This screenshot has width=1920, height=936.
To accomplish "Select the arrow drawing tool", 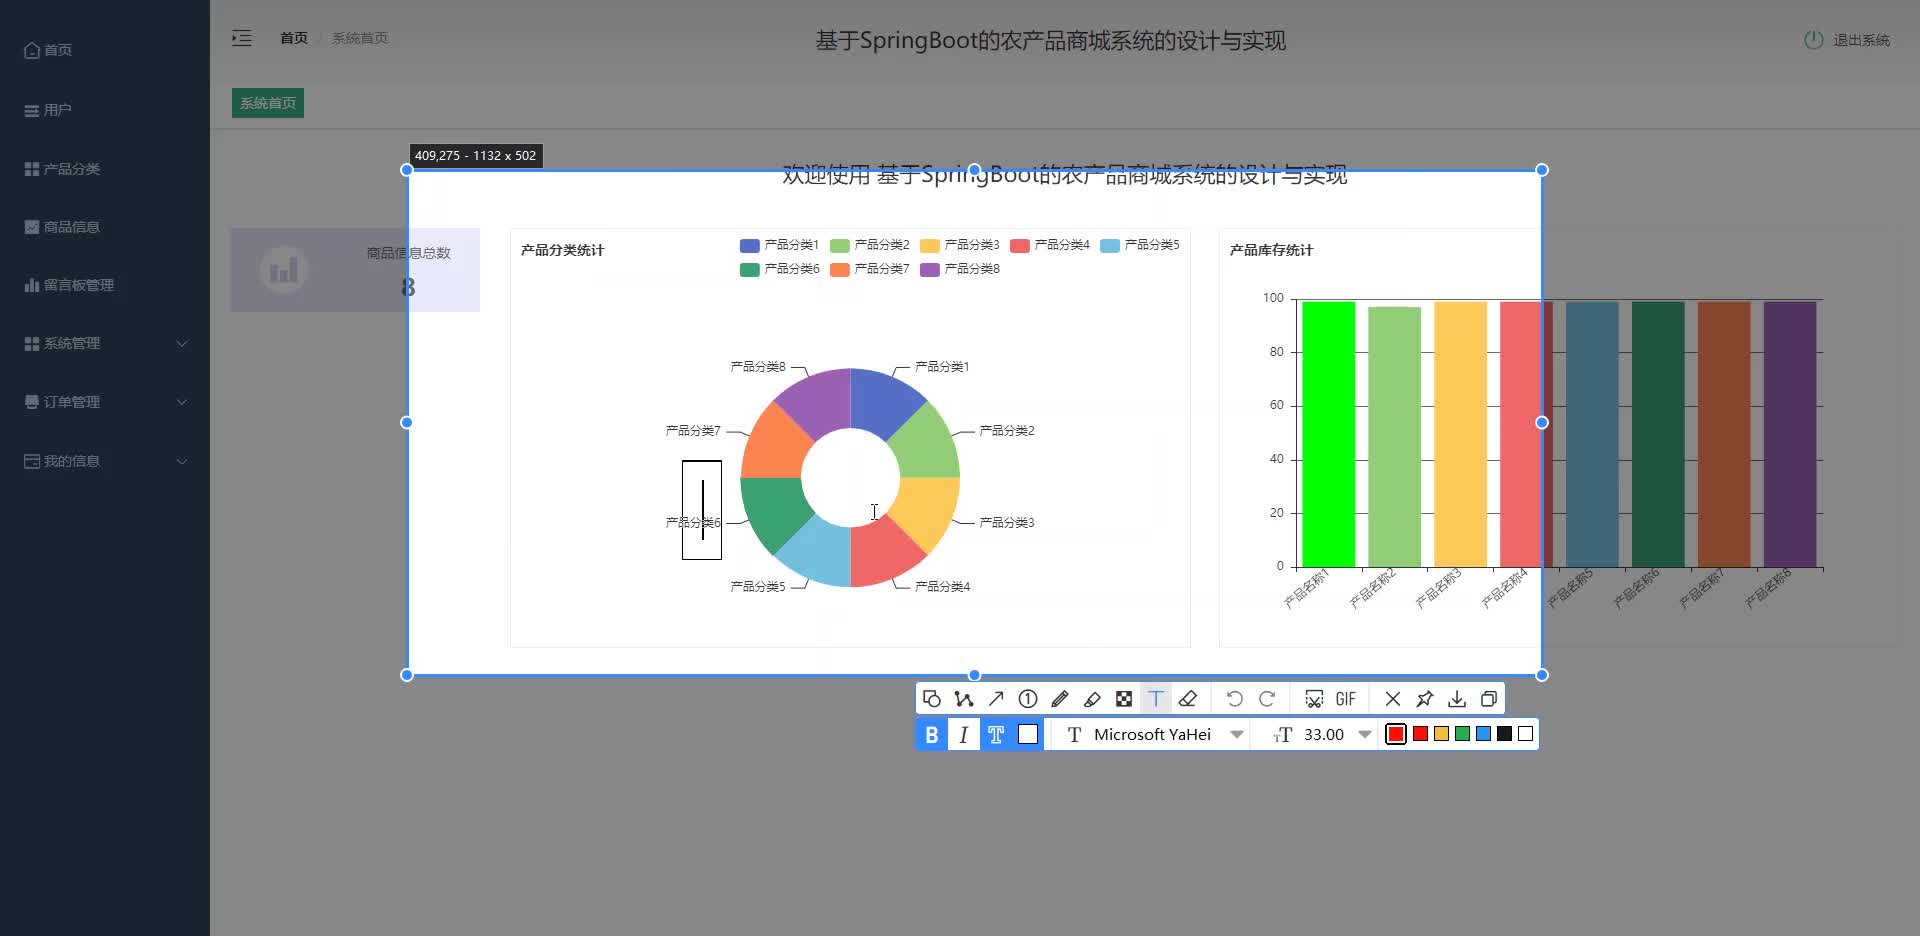I will (x=996, y=699).
